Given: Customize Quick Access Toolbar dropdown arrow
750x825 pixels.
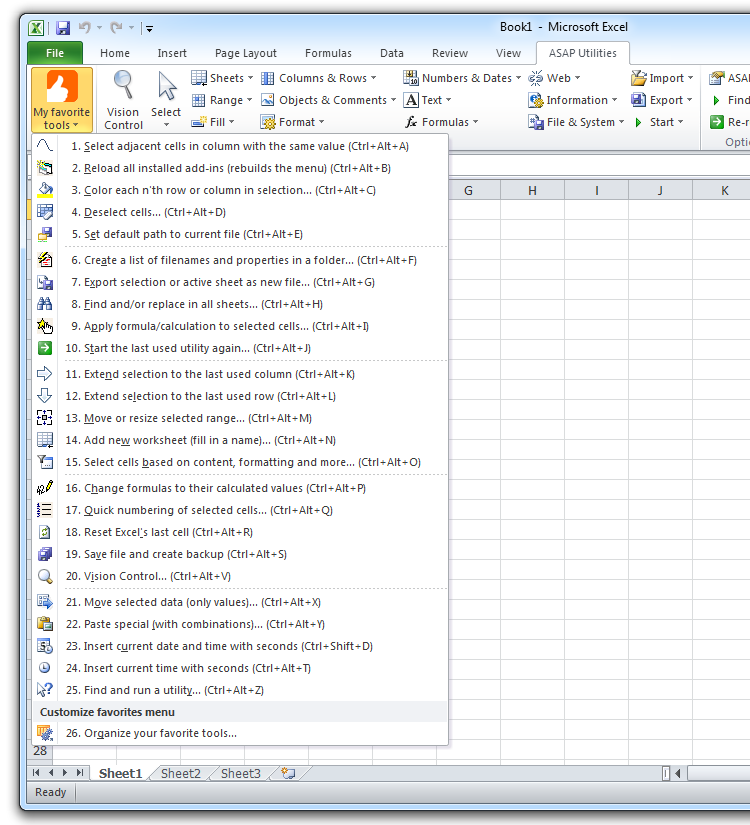Looking at the screenshot, I should click(149, 28).
